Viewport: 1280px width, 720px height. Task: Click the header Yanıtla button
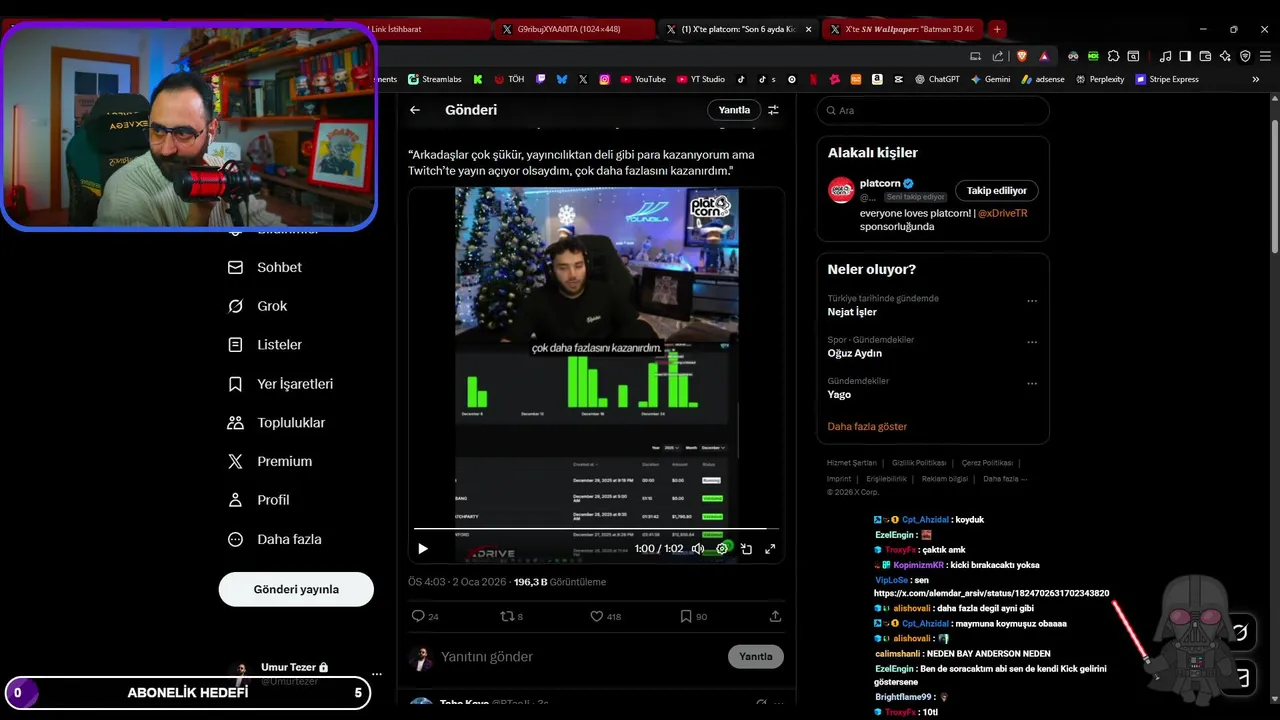(734, 110)
